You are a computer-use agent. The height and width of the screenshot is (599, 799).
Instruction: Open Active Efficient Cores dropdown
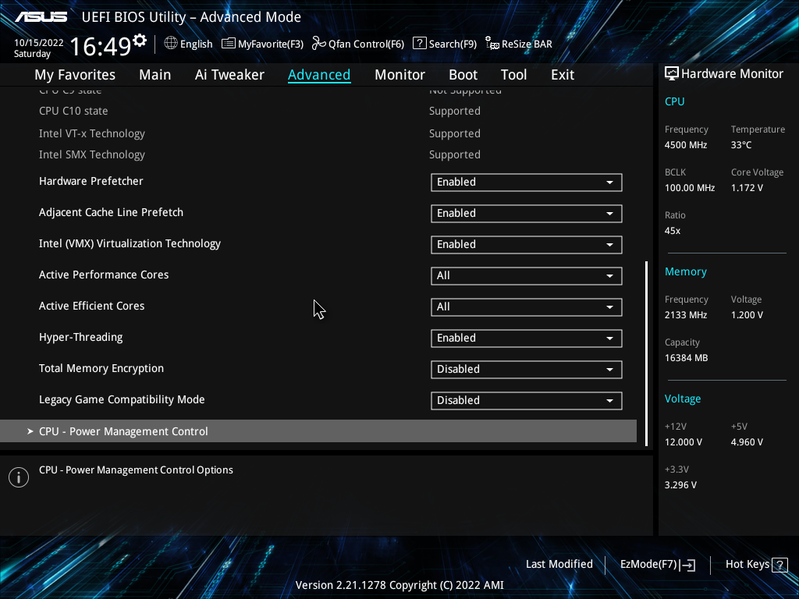point(526,307)
